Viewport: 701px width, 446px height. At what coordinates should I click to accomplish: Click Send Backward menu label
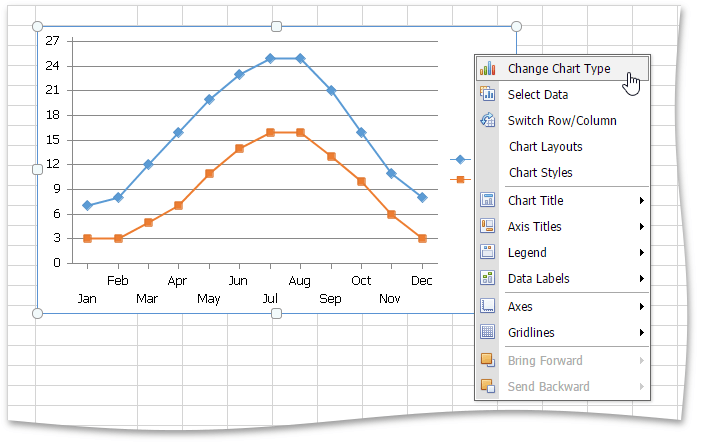click(x=549, y=387)
